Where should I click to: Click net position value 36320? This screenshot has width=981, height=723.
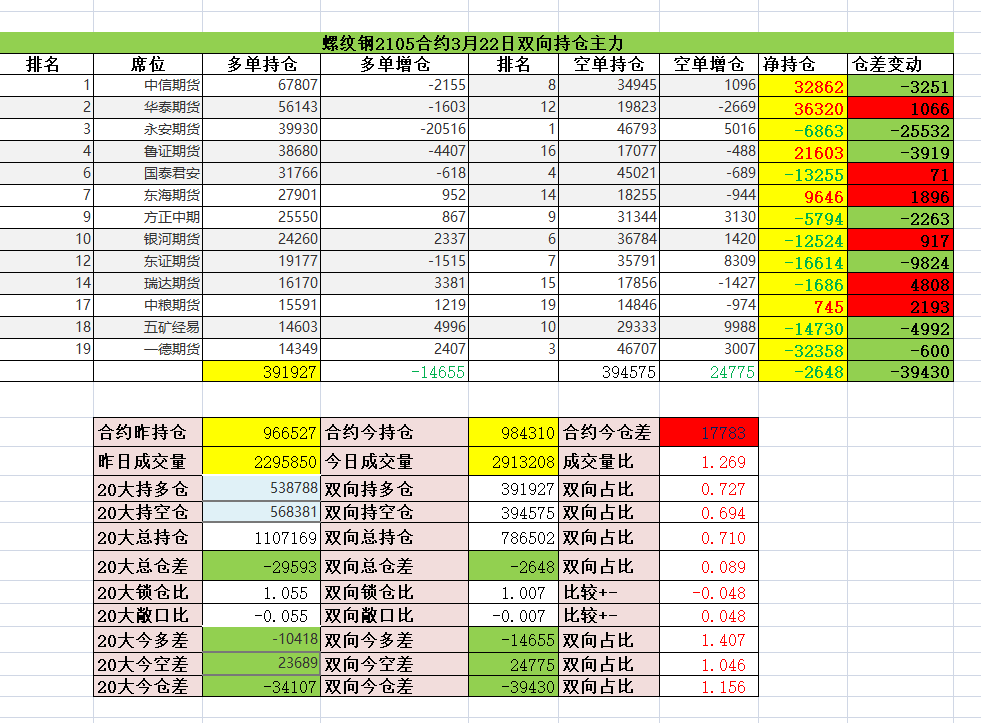[802, 108]
